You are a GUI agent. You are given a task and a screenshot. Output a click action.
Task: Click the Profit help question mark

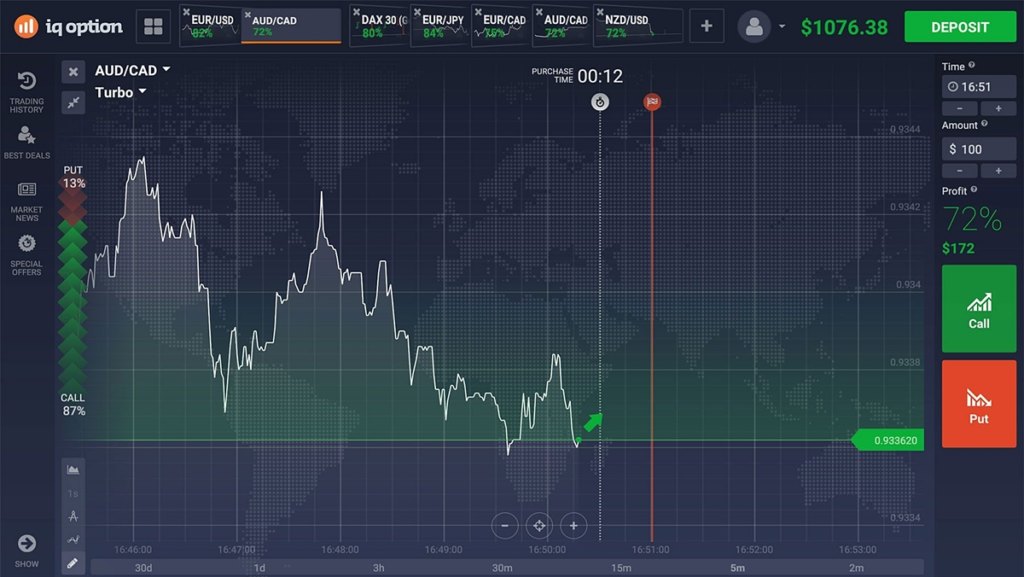pos(974,190)
